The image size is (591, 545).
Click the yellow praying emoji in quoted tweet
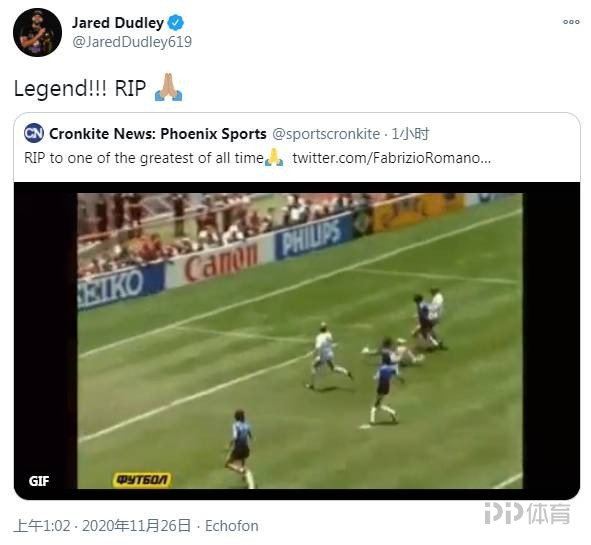[274, 157]
